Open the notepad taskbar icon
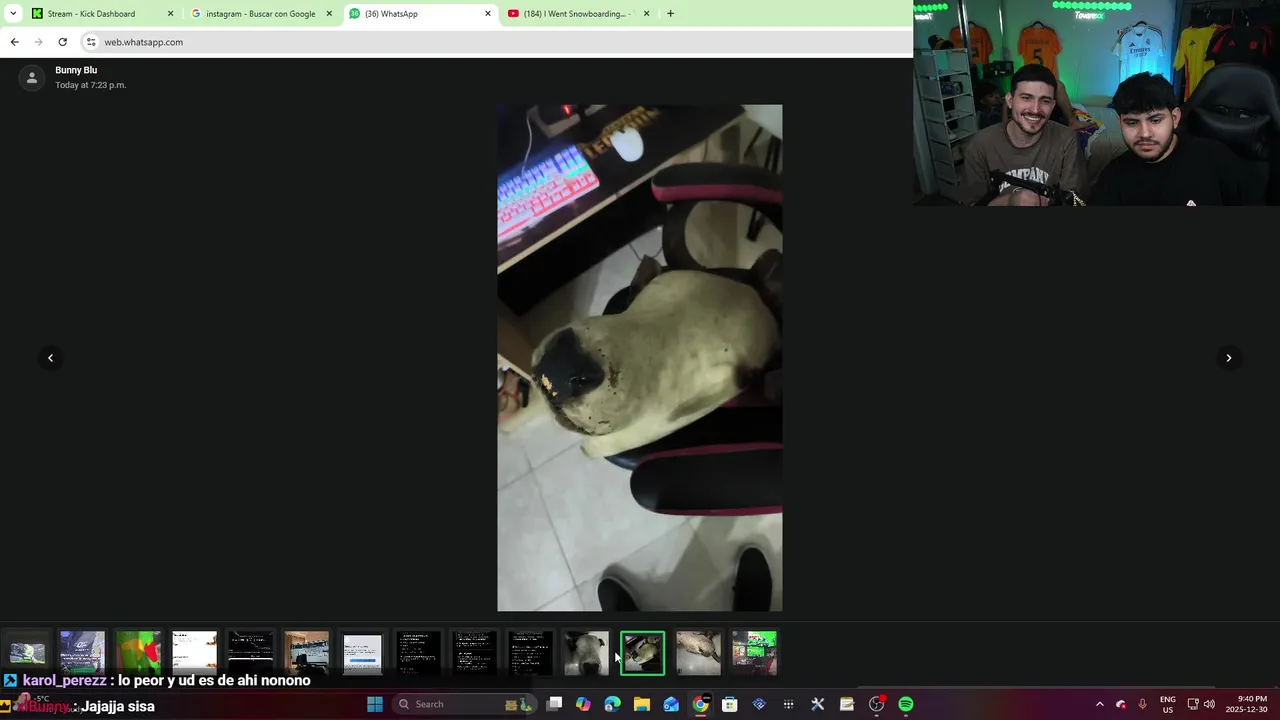Screen dimensions: 1280x720 (847, 704)
